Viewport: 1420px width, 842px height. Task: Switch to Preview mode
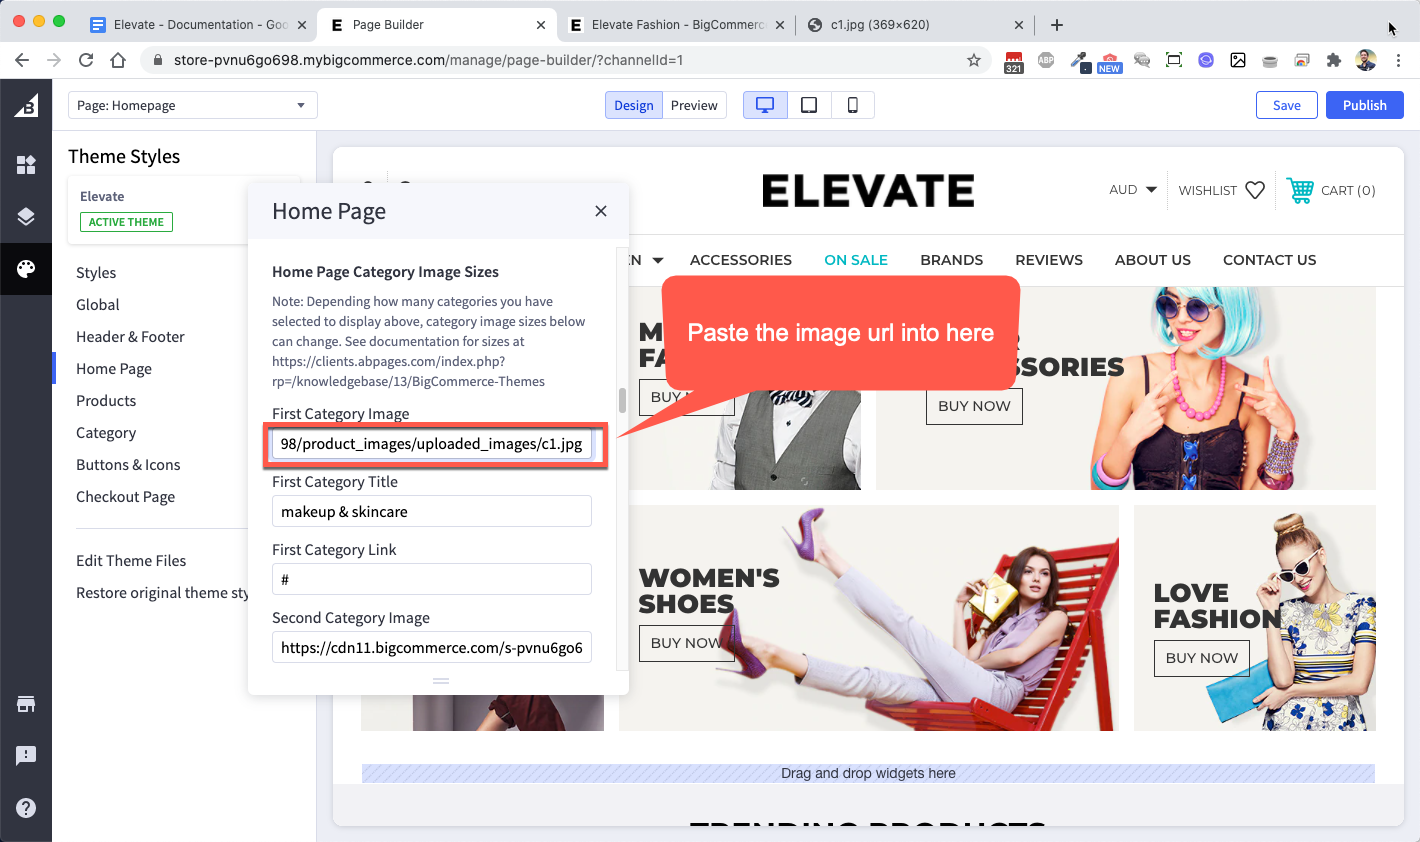[694, 105]
